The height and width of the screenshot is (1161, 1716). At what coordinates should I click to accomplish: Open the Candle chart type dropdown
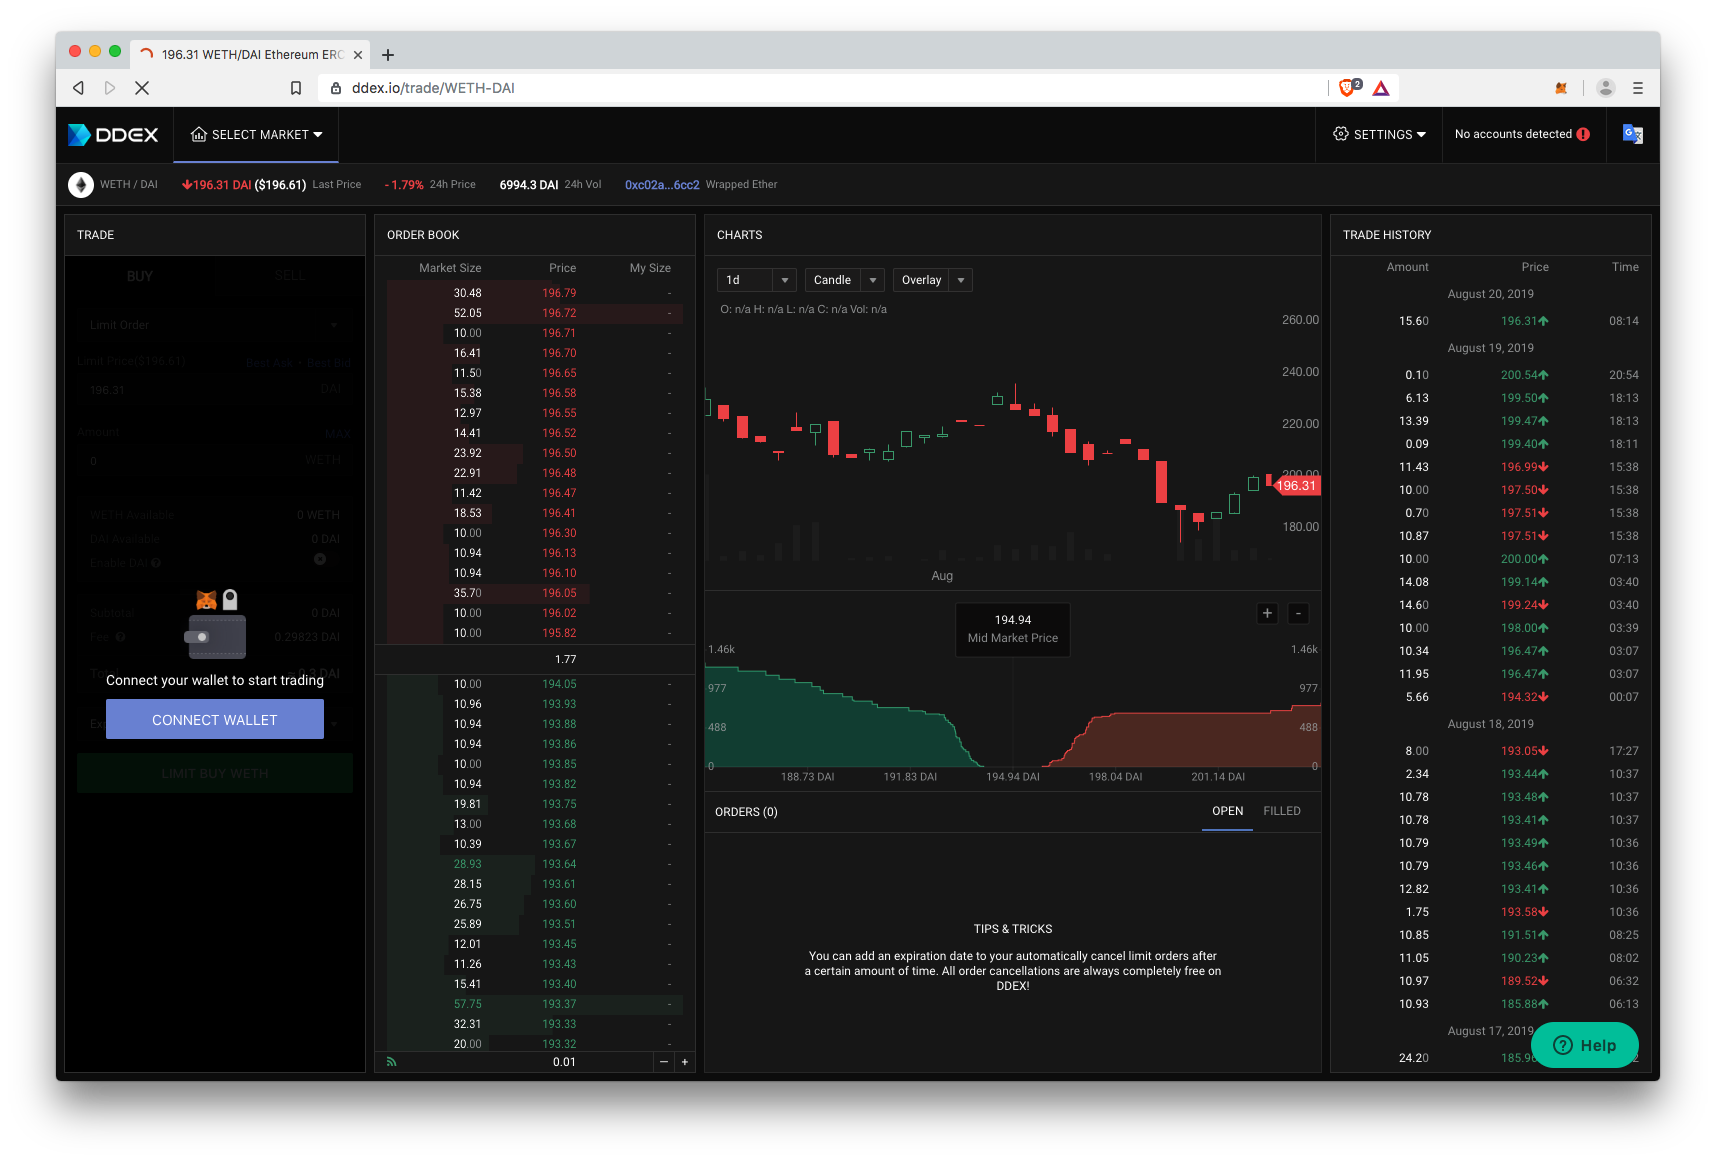tap(844, 280)
